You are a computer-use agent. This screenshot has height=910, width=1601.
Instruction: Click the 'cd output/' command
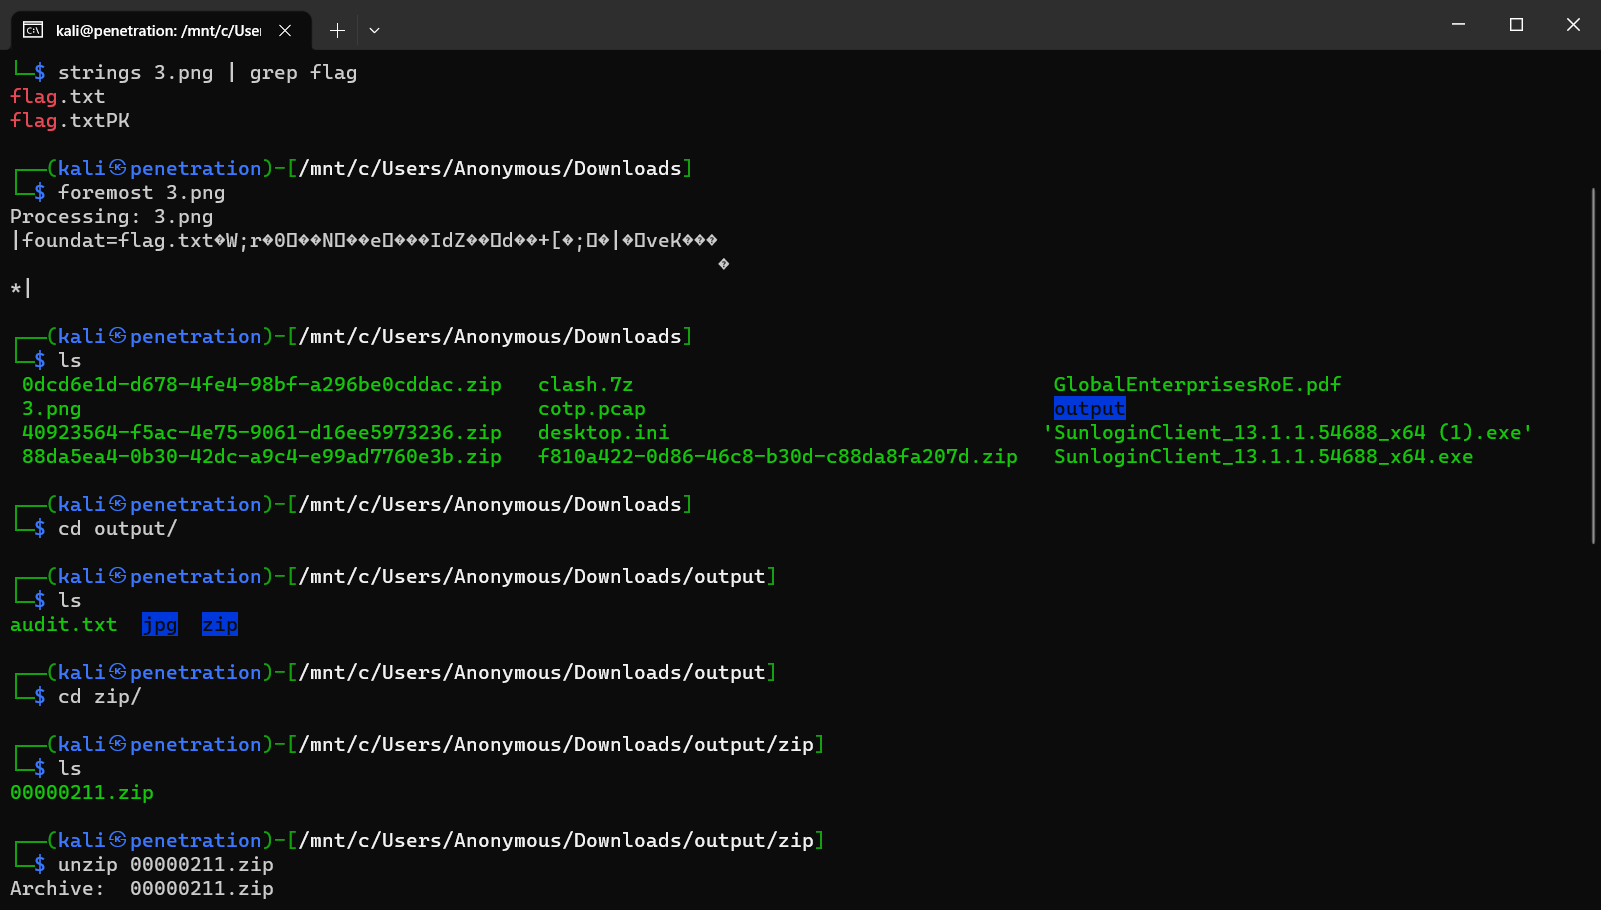[x=118, y=528]
